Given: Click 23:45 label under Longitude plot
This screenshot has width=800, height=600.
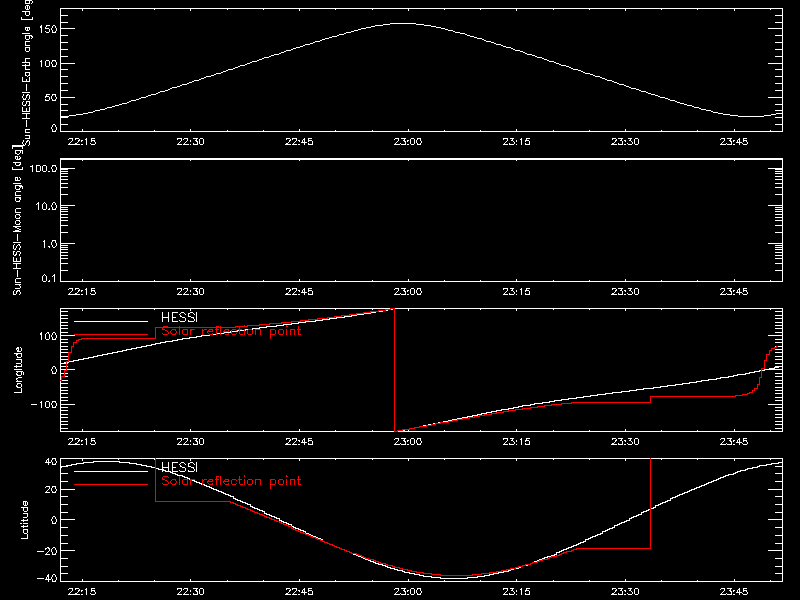Looking at the screenshot, I should (x=734, y=441).
